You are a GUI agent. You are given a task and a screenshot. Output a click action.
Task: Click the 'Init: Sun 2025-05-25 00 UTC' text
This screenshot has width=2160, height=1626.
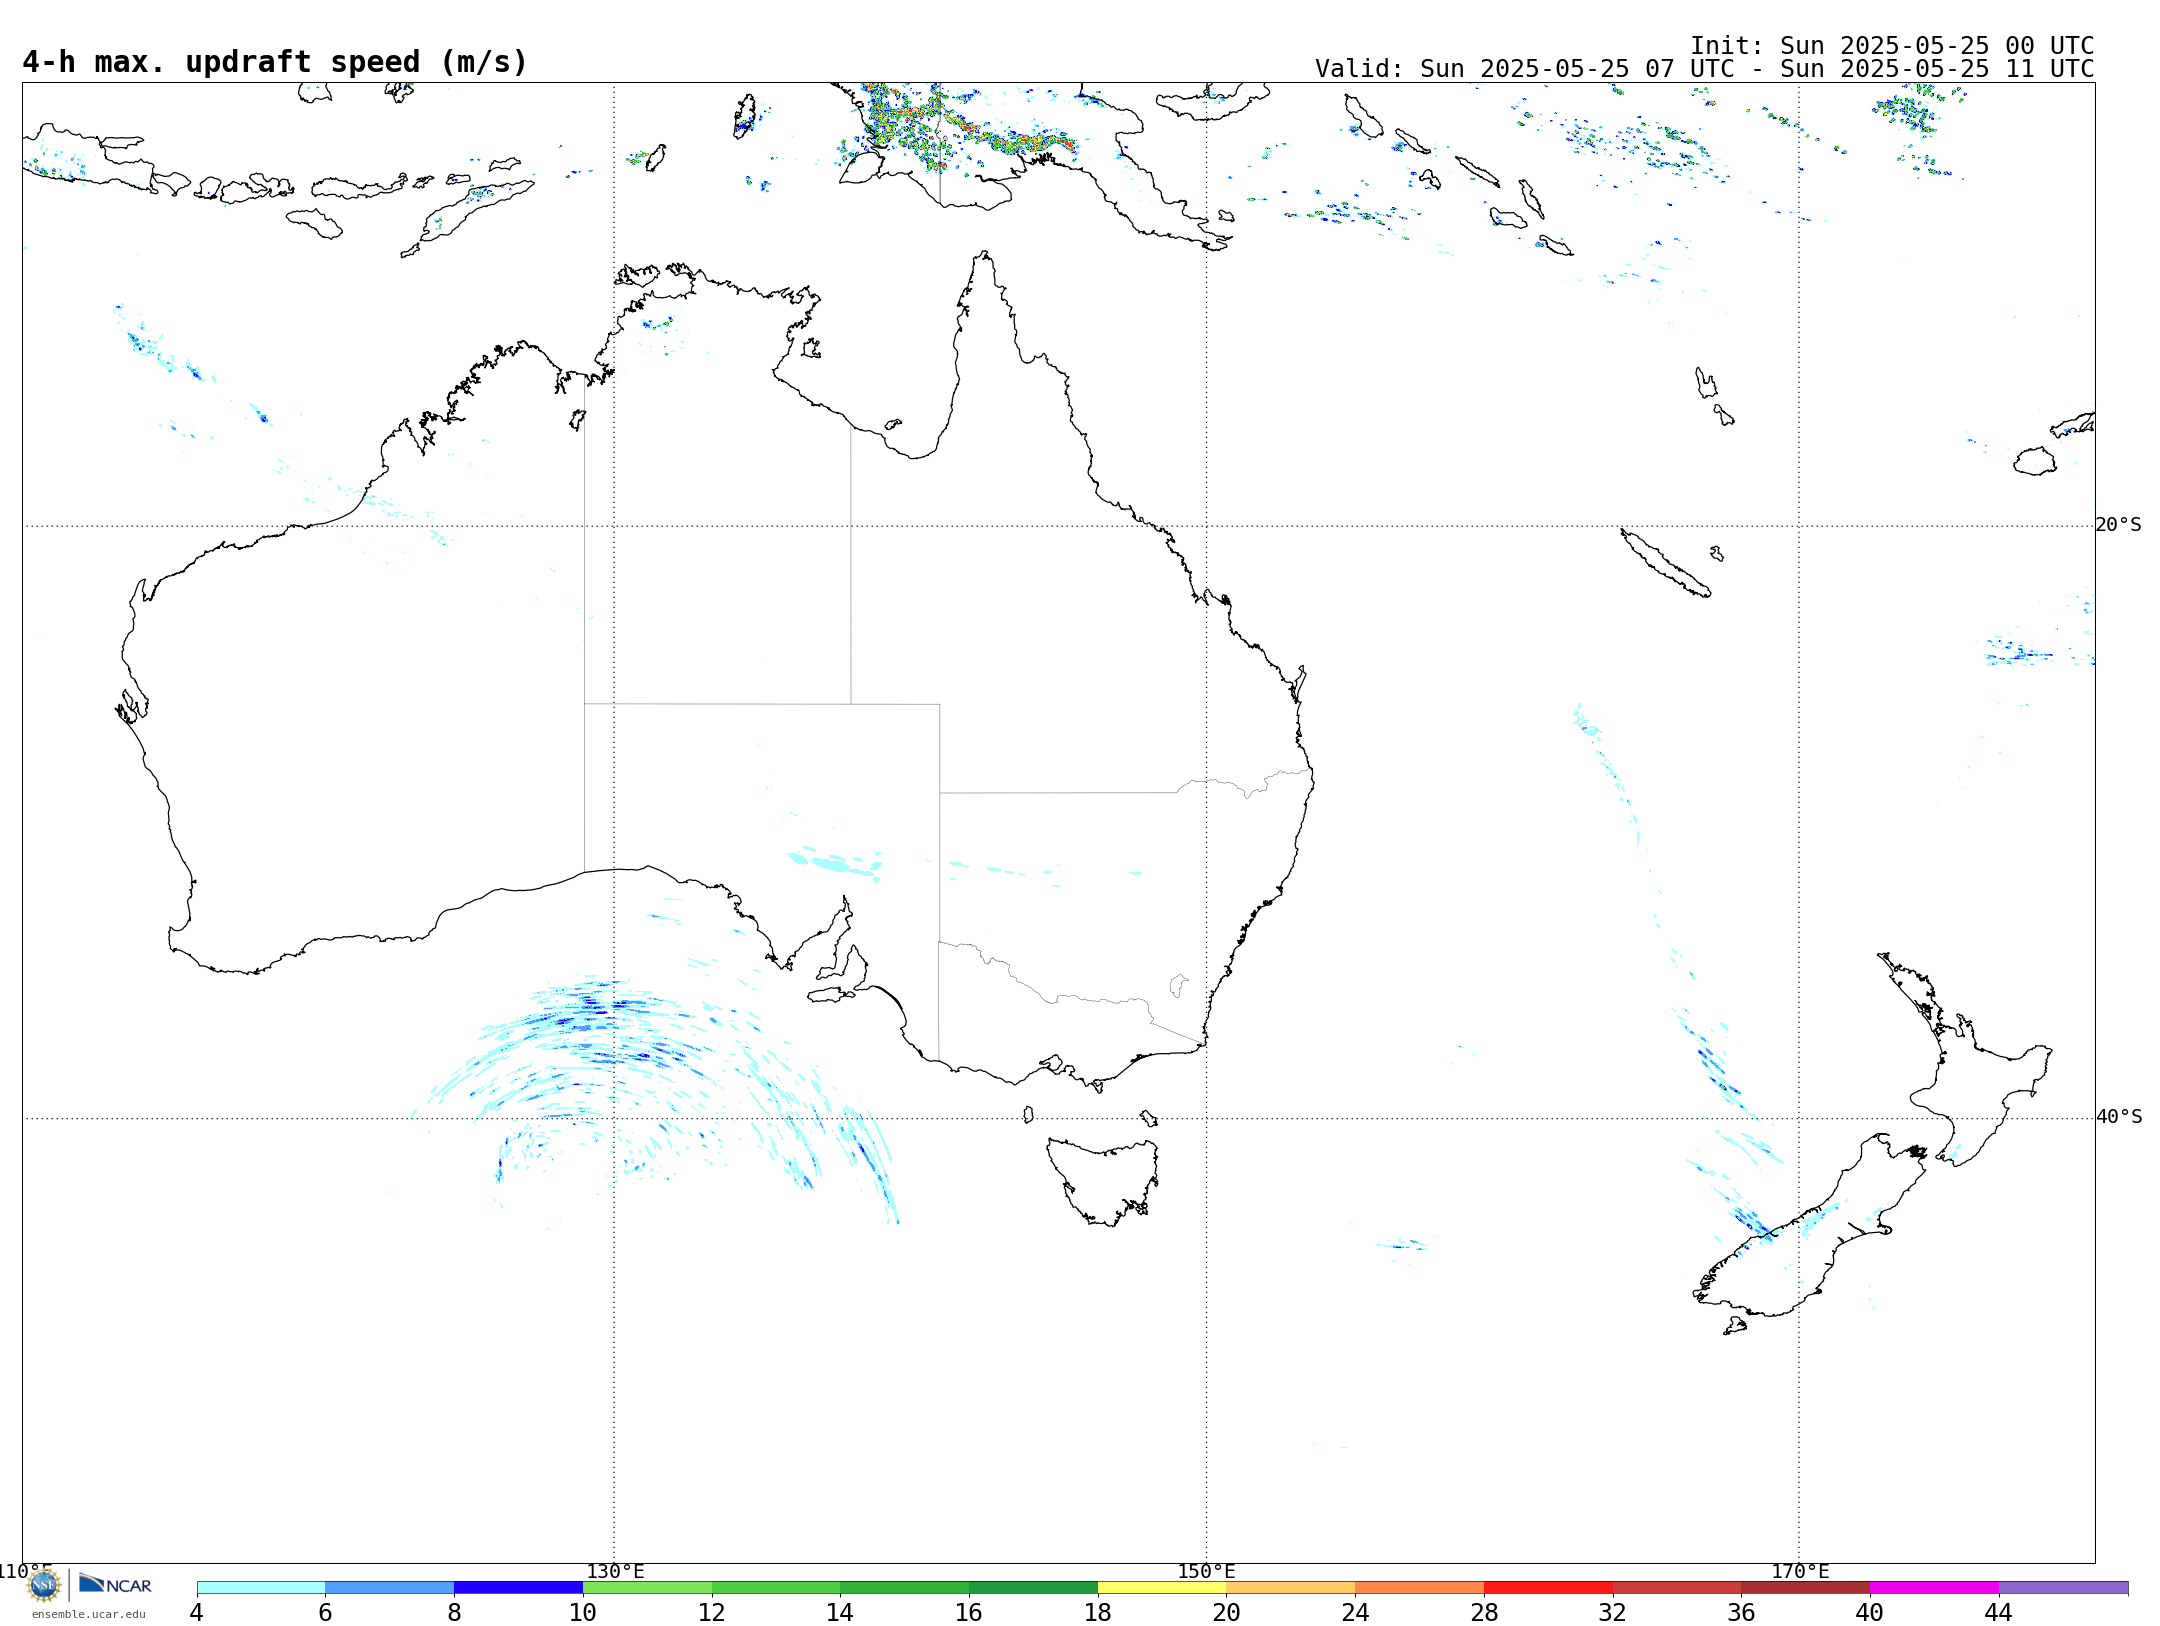1892,46
